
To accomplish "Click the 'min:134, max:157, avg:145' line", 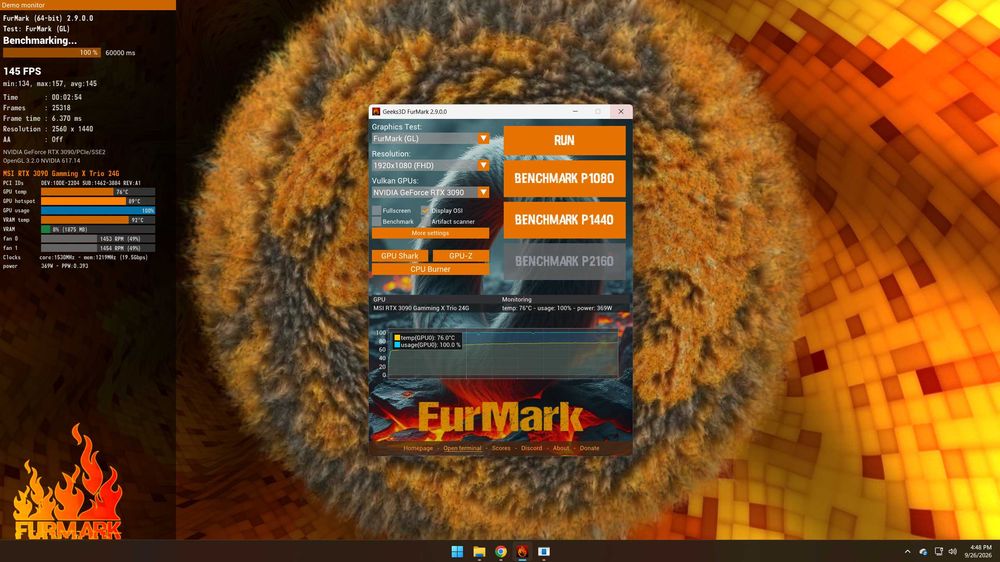I will click(x=50, y=84).
